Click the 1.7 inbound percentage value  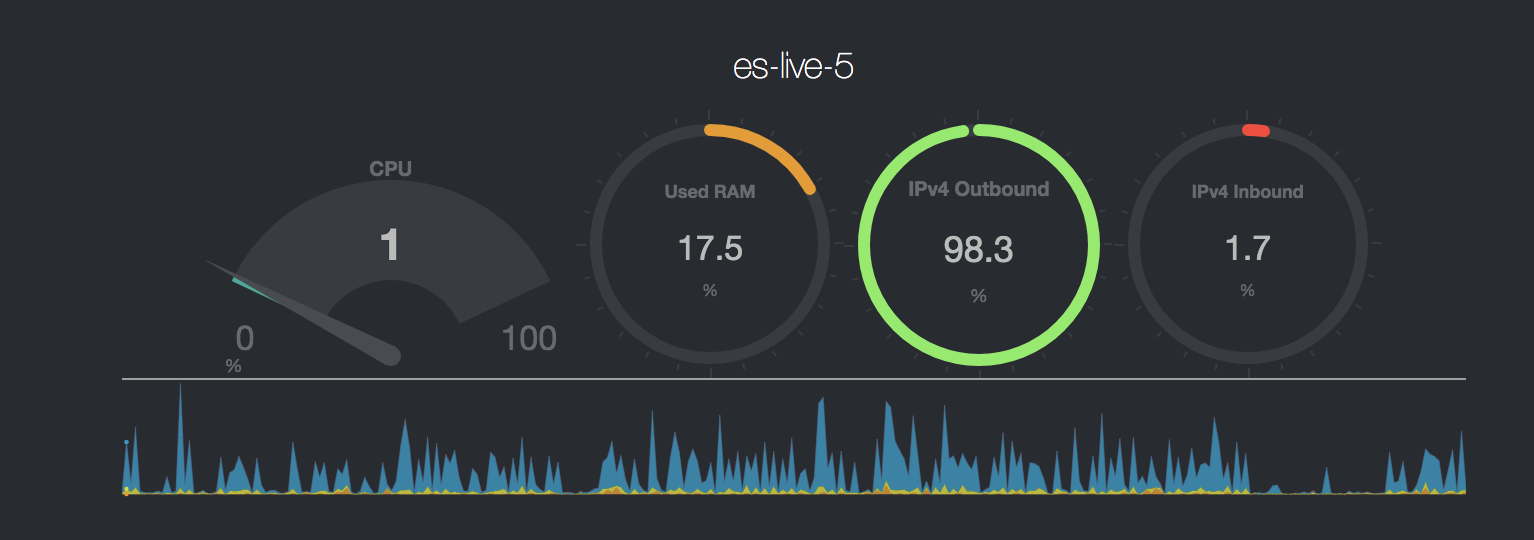click(1248, 247)
